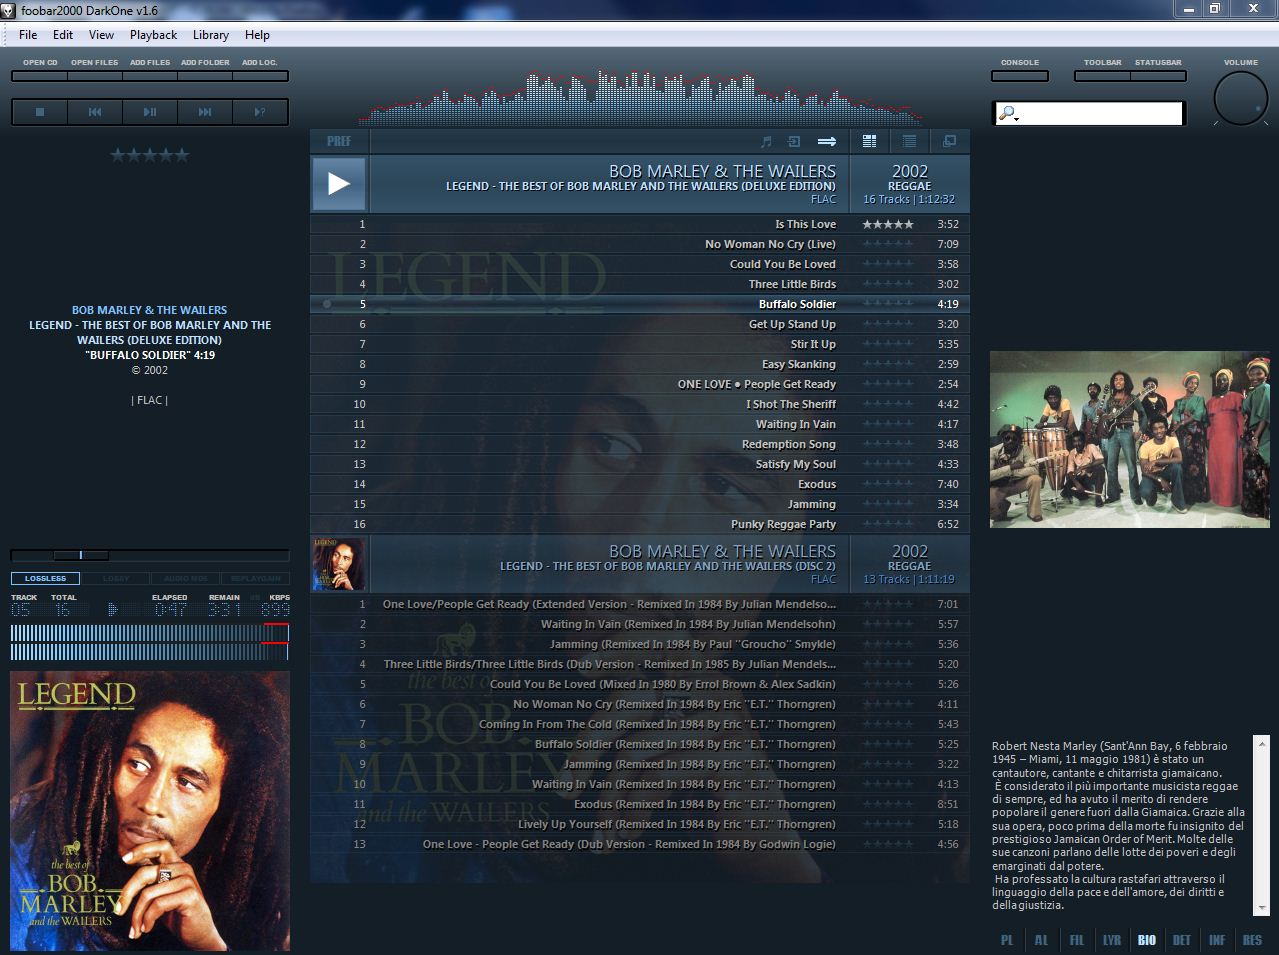Open the Edit menu

[63, 34]
